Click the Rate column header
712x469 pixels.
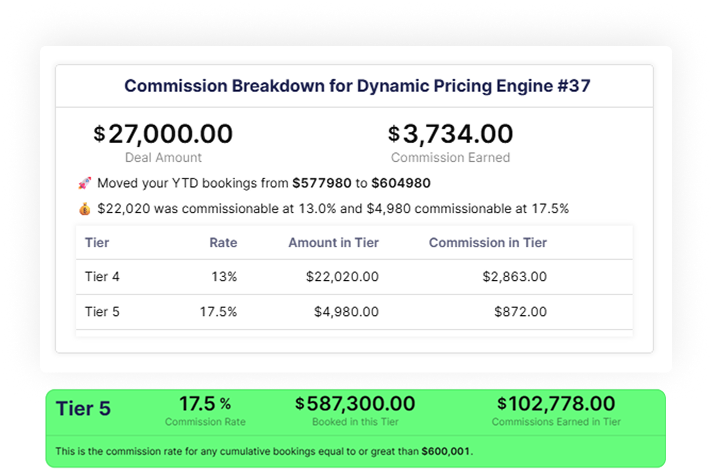(223, 243)
